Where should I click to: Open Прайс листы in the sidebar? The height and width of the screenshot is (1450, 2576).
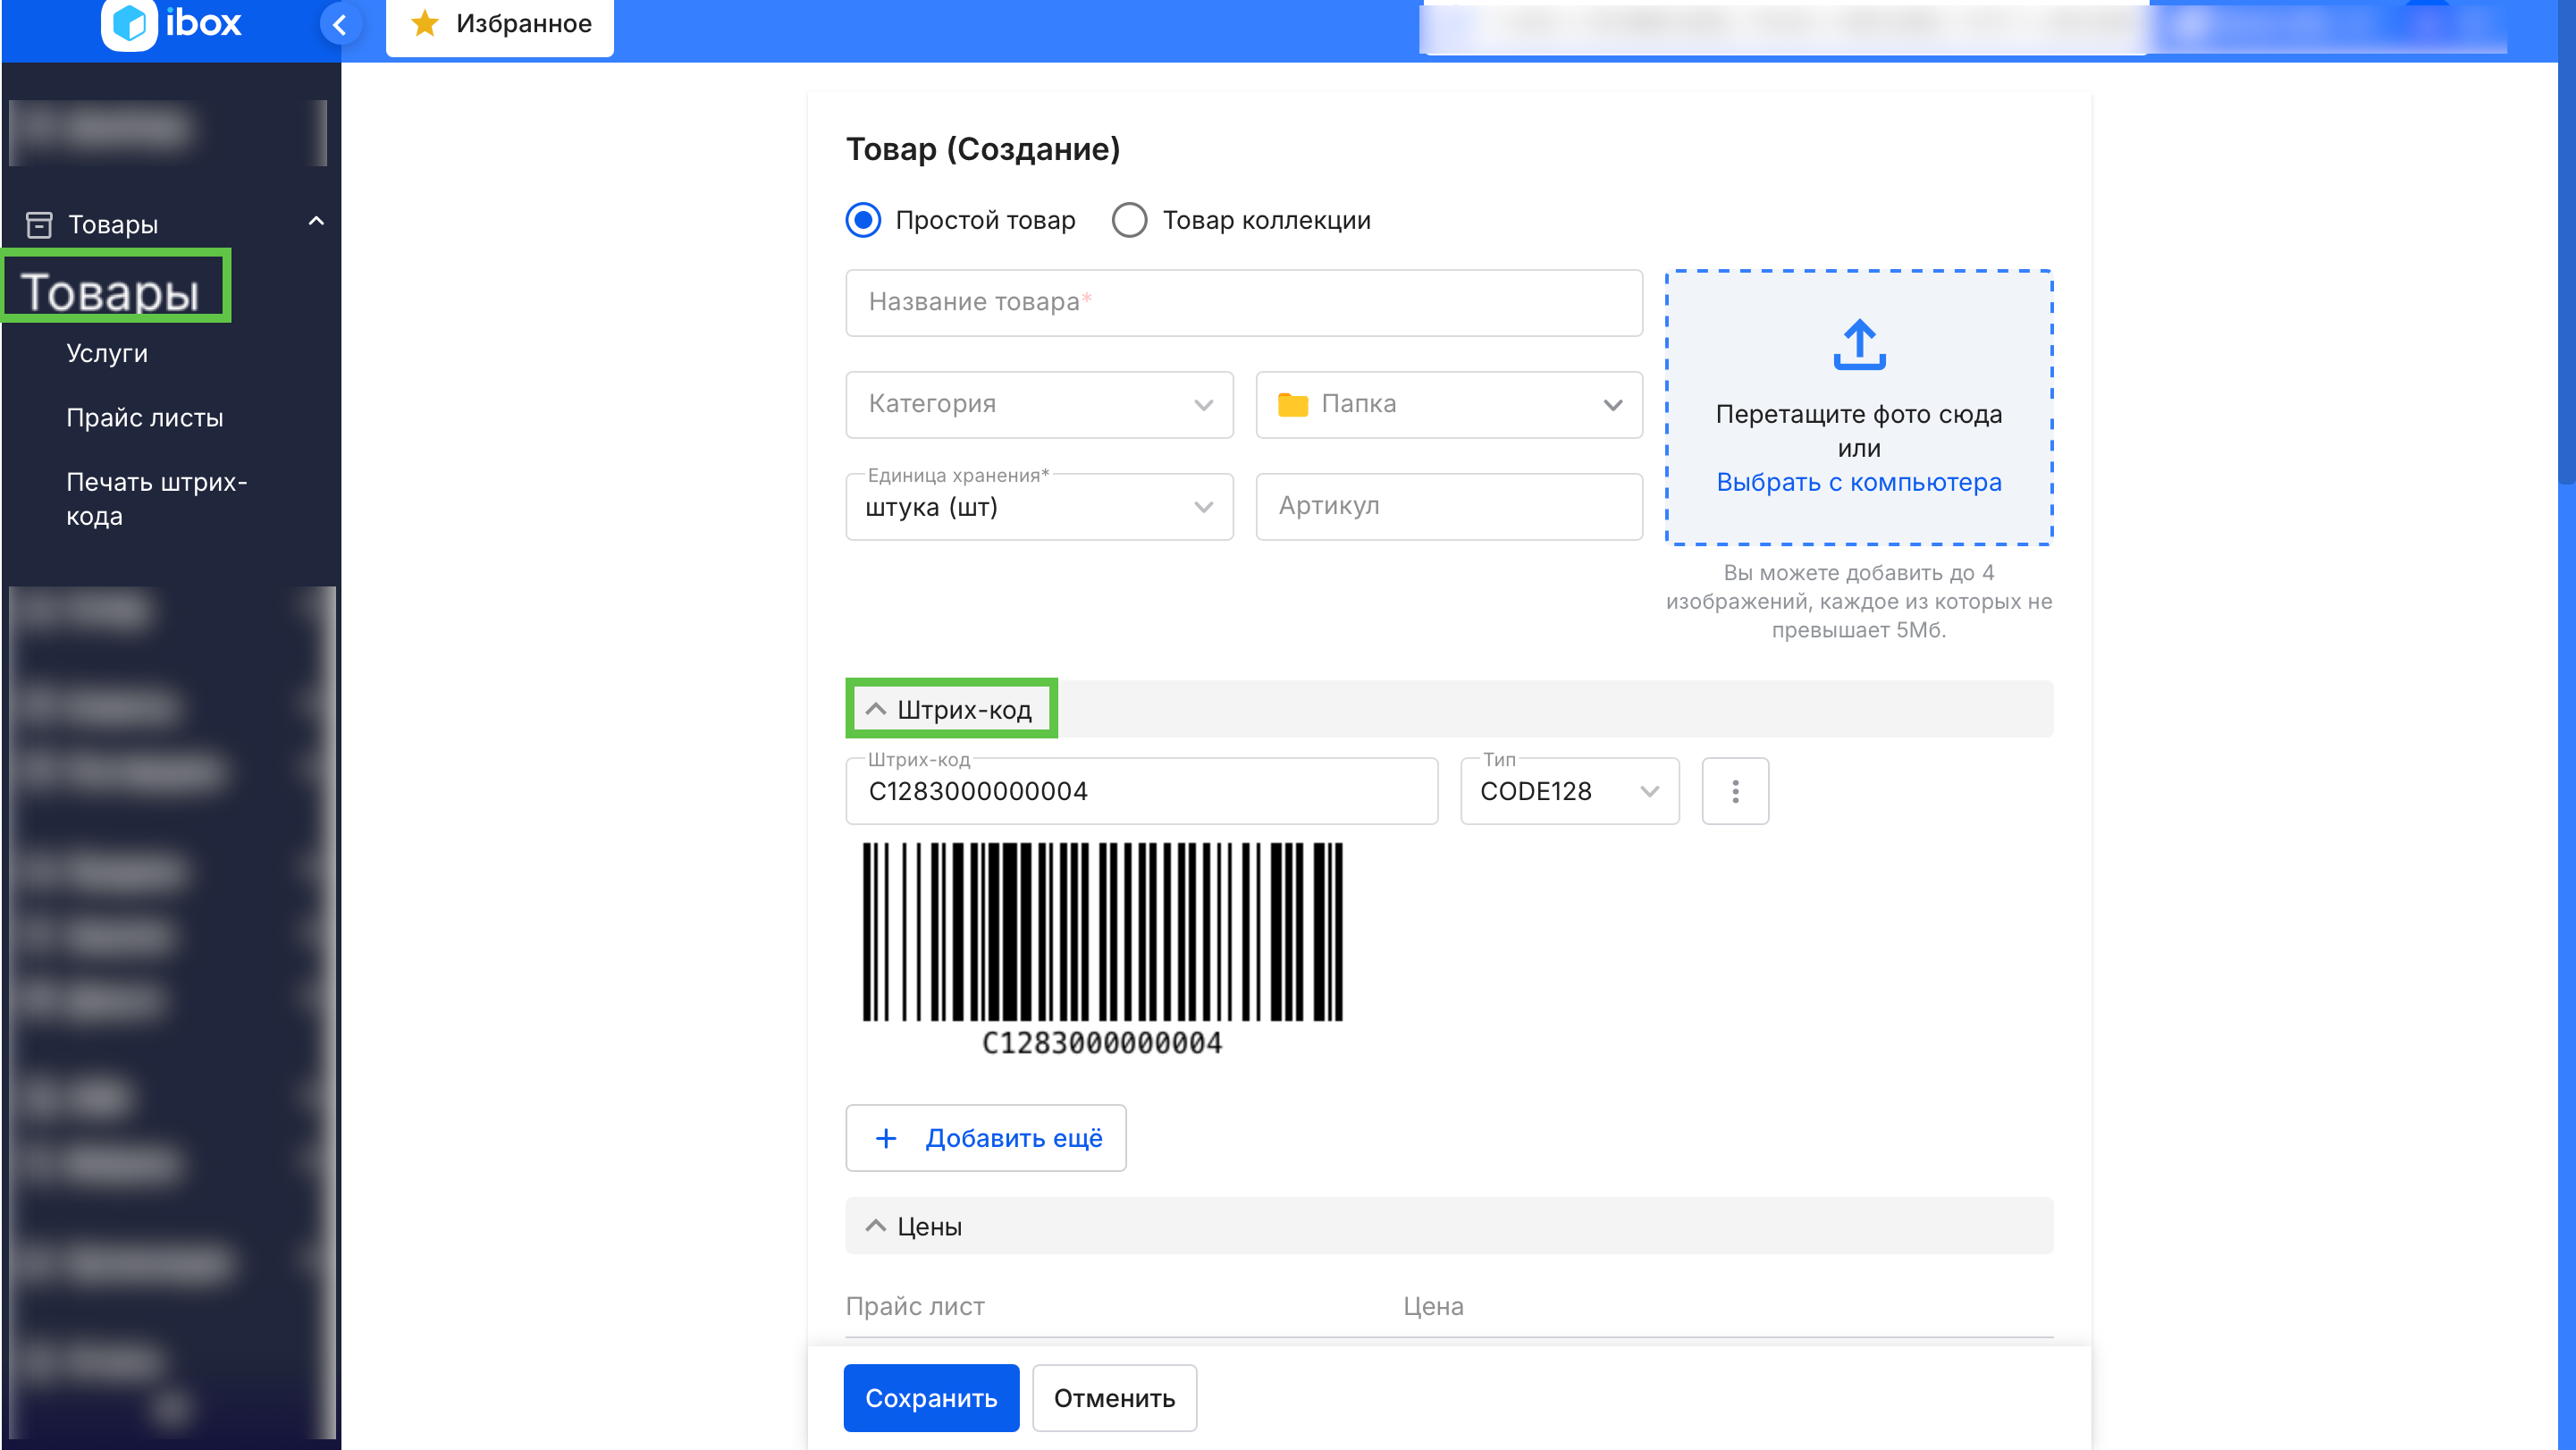tap(145, 417)
